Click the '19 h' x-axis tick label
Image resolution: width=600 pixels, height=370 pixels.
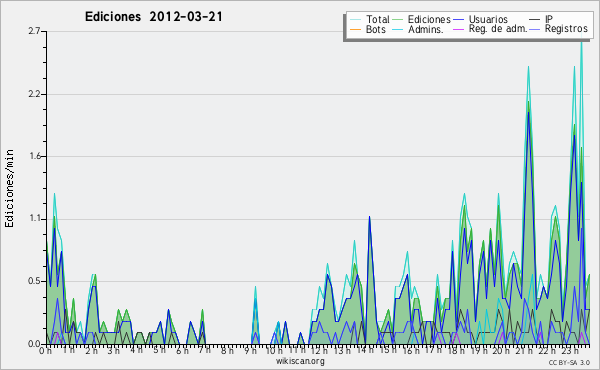[x=478, y=351]
